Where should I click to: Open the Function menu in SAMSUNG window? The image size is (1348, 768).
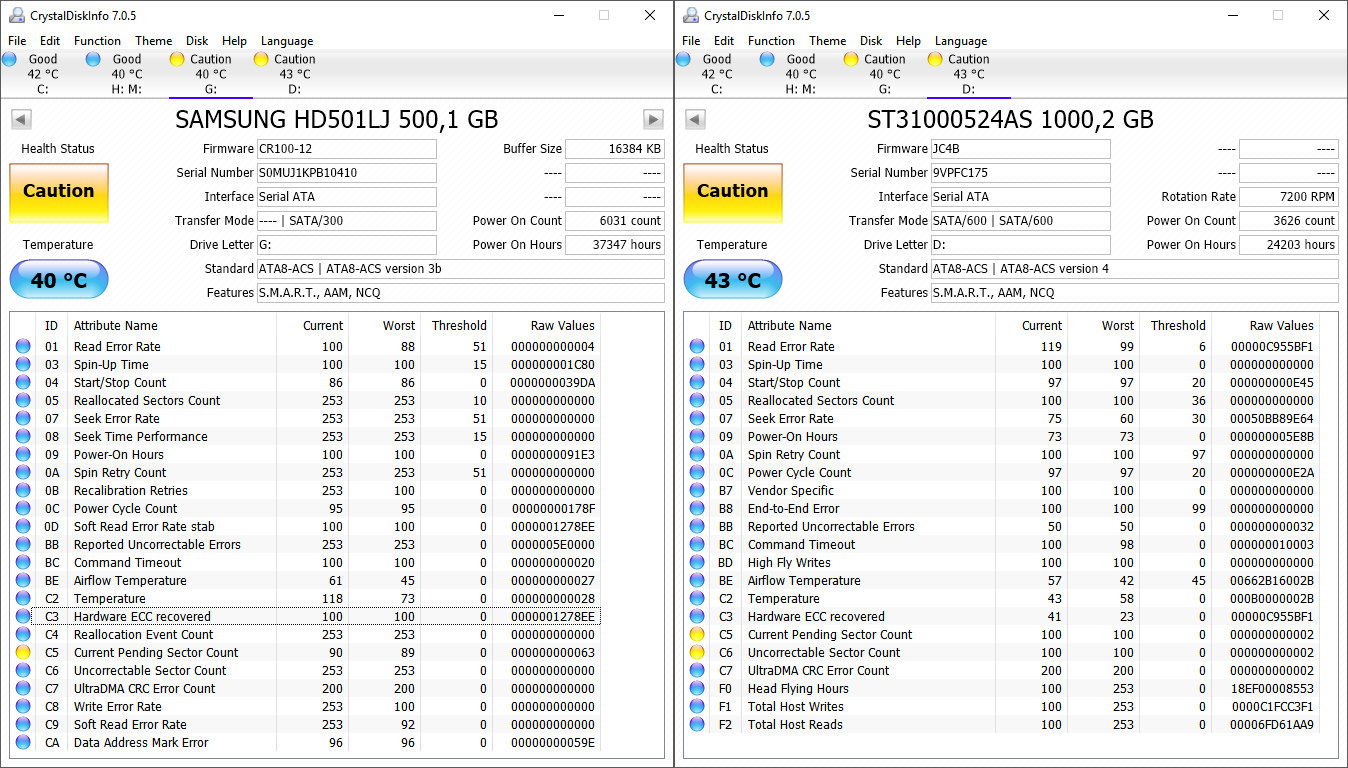pyautogui.click(x=97, y=41)
